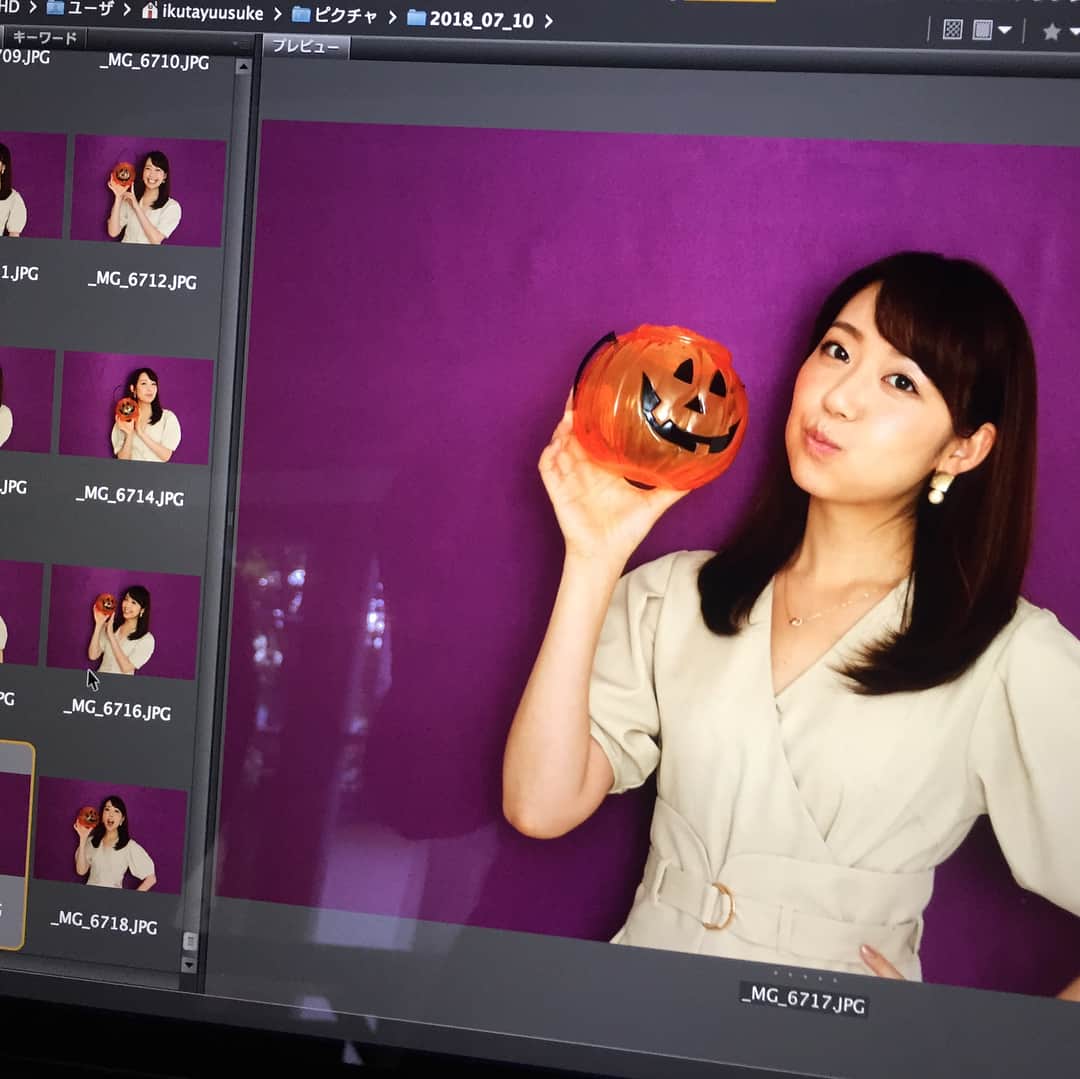The width and height of the screenshot is (1080, 1079).
Task: Select the プレビュー tab
Action: pyautogui.click(x=306, y=47)
